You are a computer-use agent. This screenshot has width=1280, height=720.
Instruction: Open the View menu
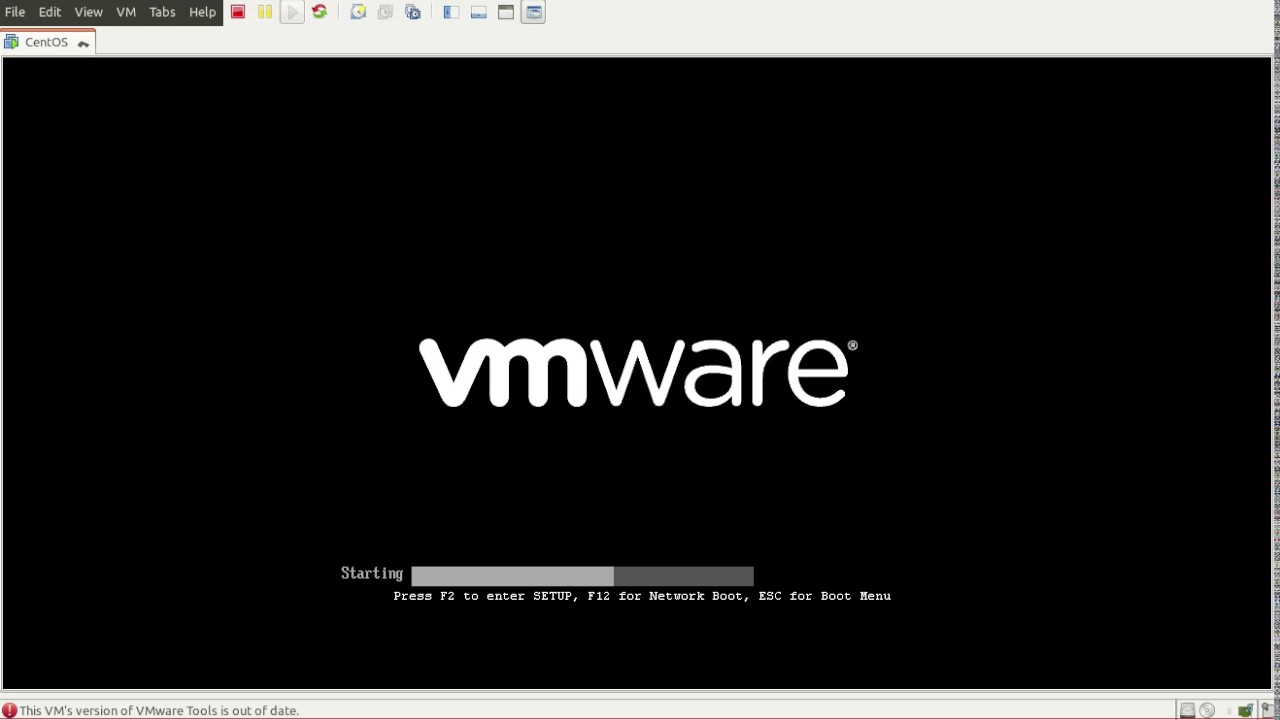[x=88, y=12]
